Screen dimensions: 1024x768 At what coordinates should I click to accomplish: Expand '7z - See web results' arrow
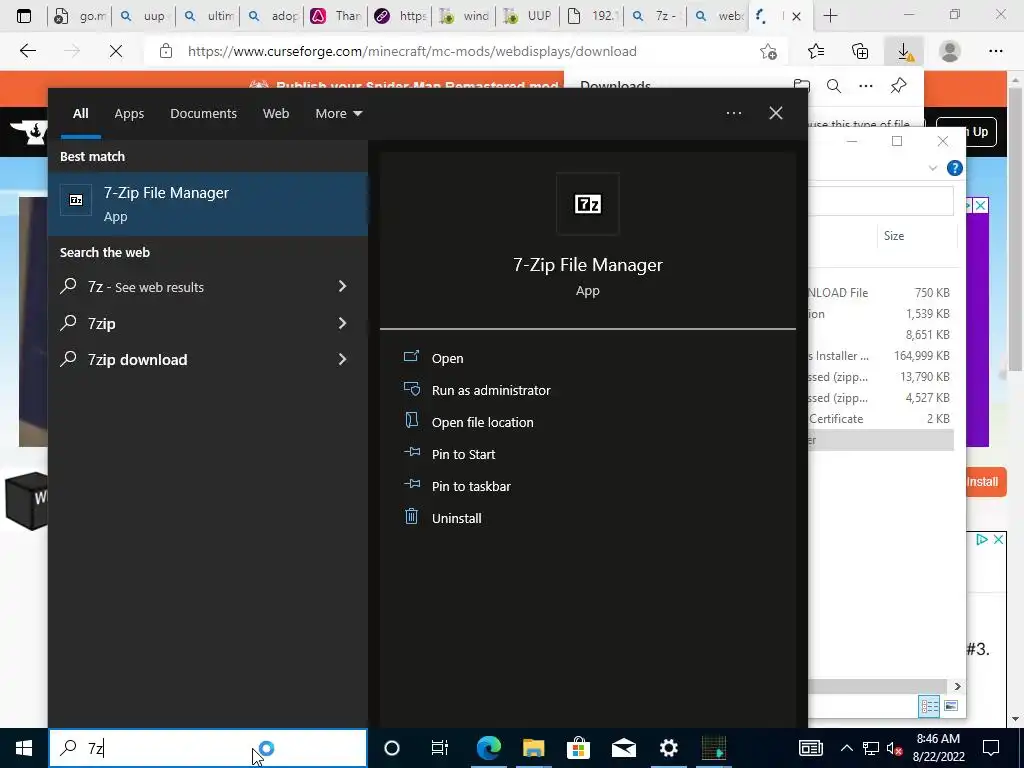pos(342,286)
